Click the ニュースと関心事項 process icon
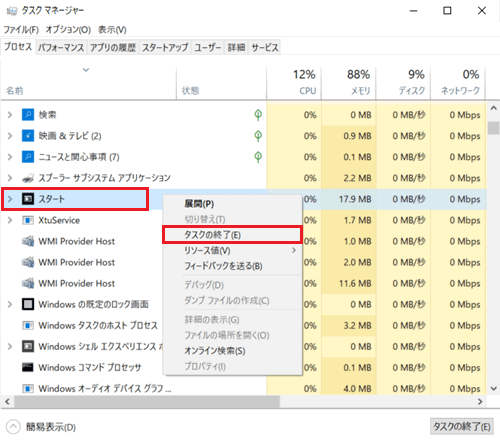Viewport: 500px width, 442px height. [x=28, y=157]
